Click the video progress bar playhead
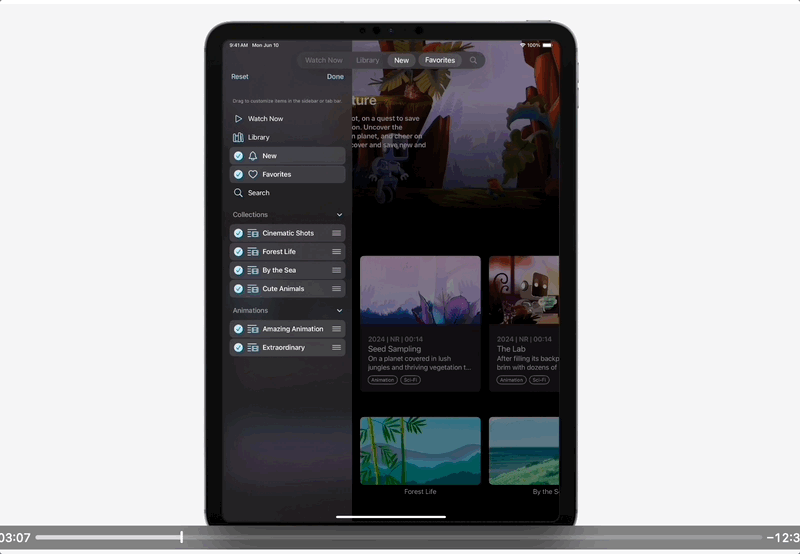Viewport: 800px width, 554px height. click(182, 537)
